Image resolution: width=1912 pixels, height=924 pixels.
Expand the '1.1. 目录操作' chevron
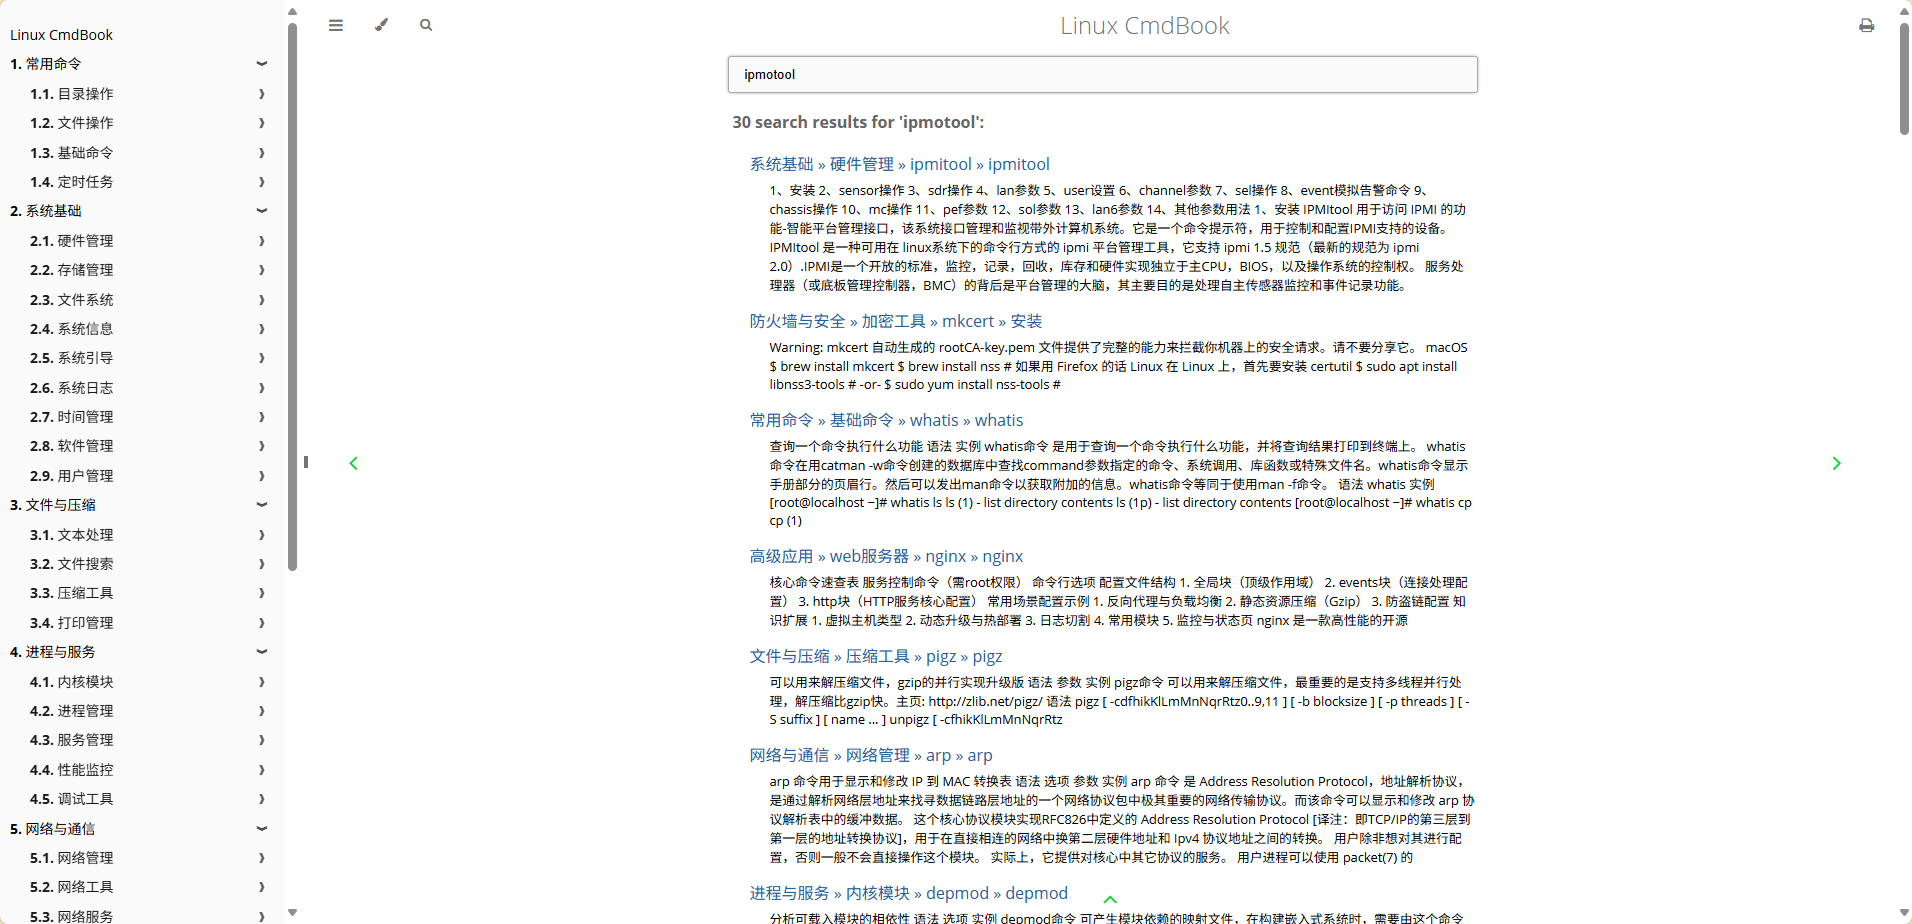coord(262,94)
